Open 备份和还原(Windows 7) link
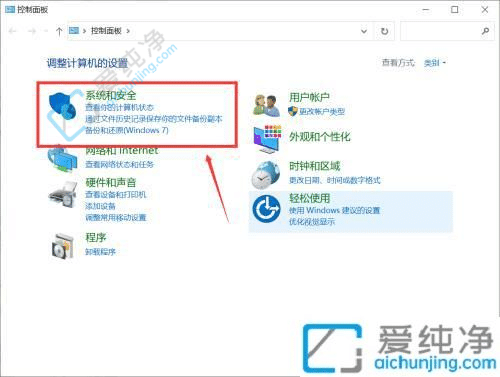 127,130
